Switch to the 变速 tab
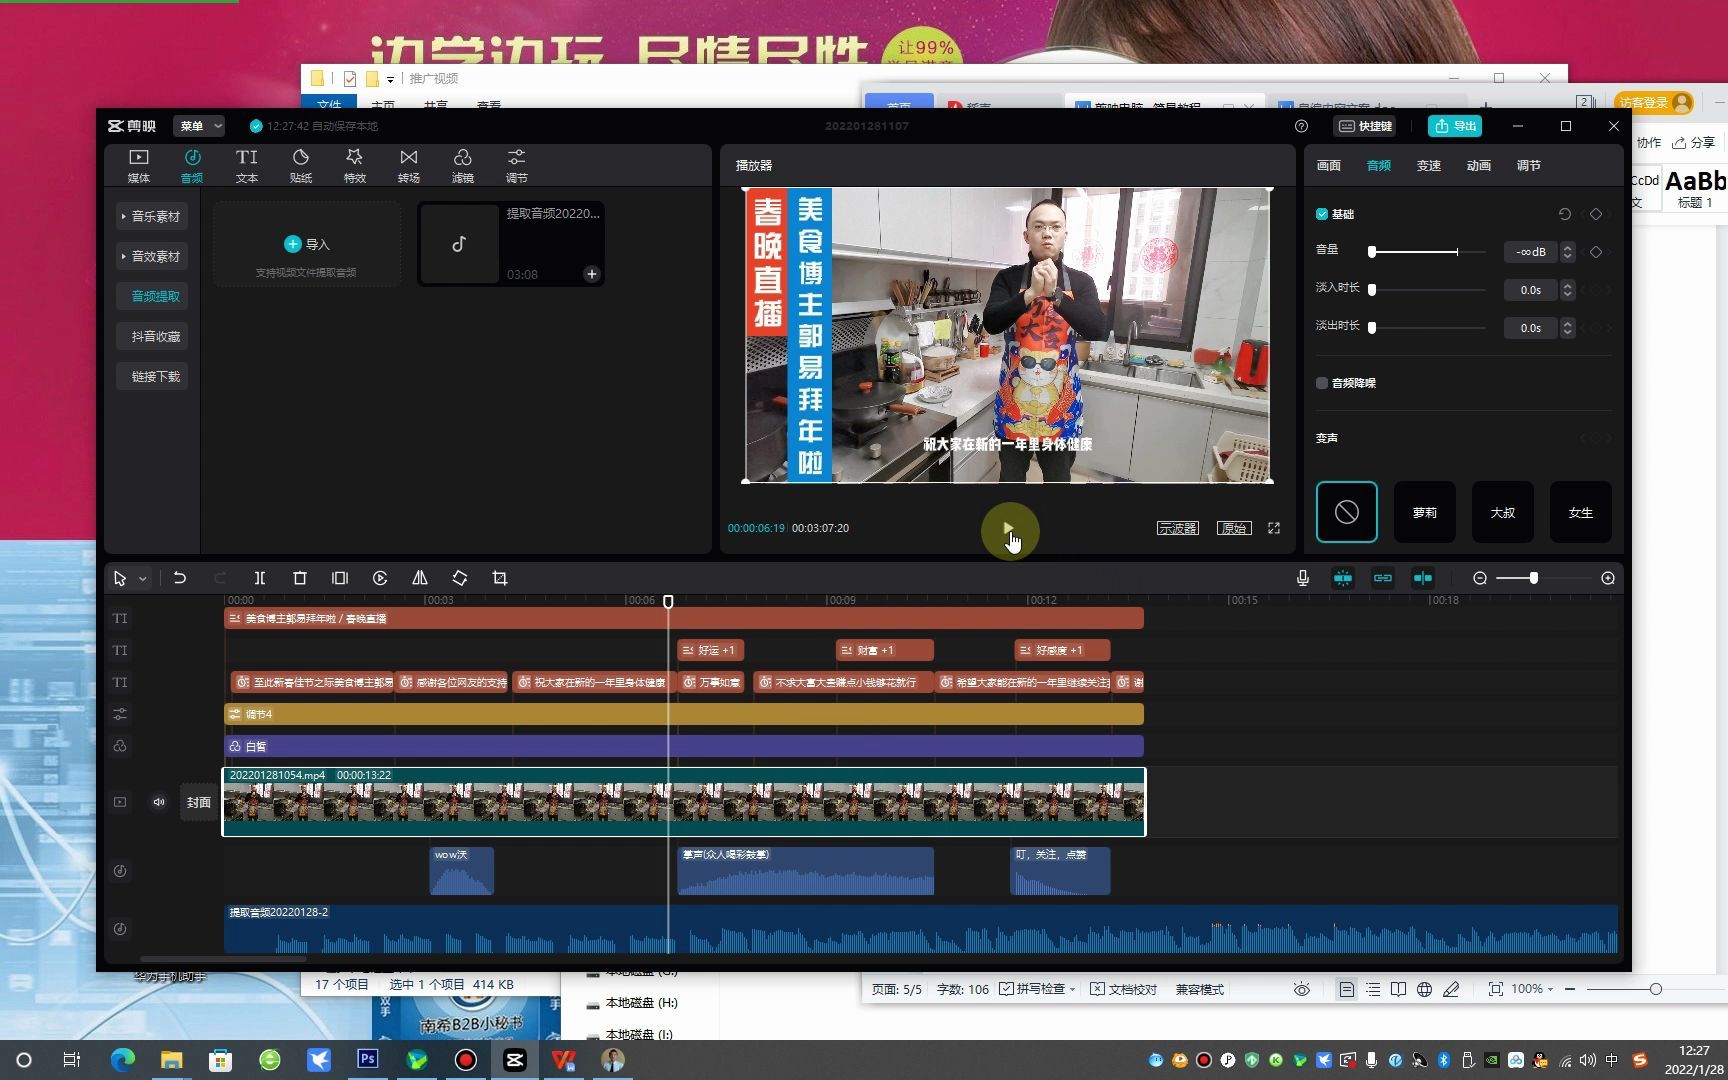 (x=1429, y=166)
